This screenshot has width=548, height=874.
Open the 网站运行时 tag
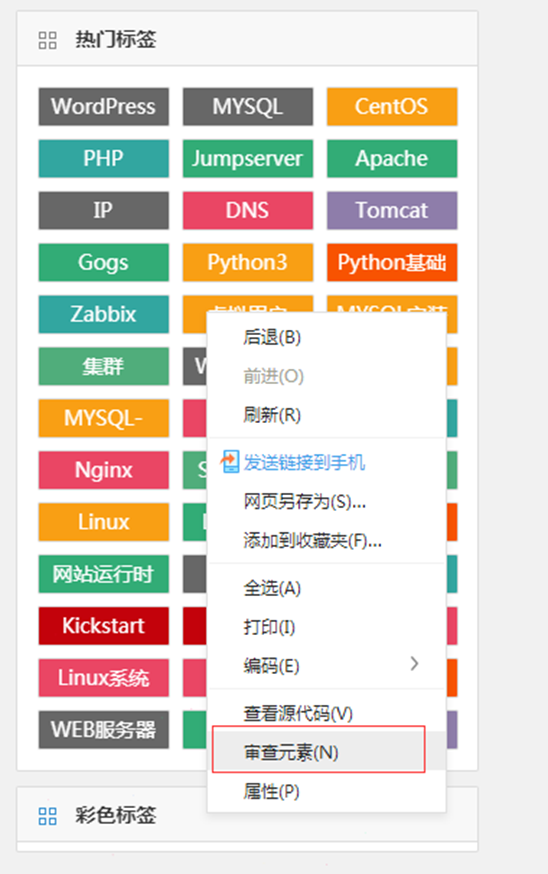click(104, 574)
